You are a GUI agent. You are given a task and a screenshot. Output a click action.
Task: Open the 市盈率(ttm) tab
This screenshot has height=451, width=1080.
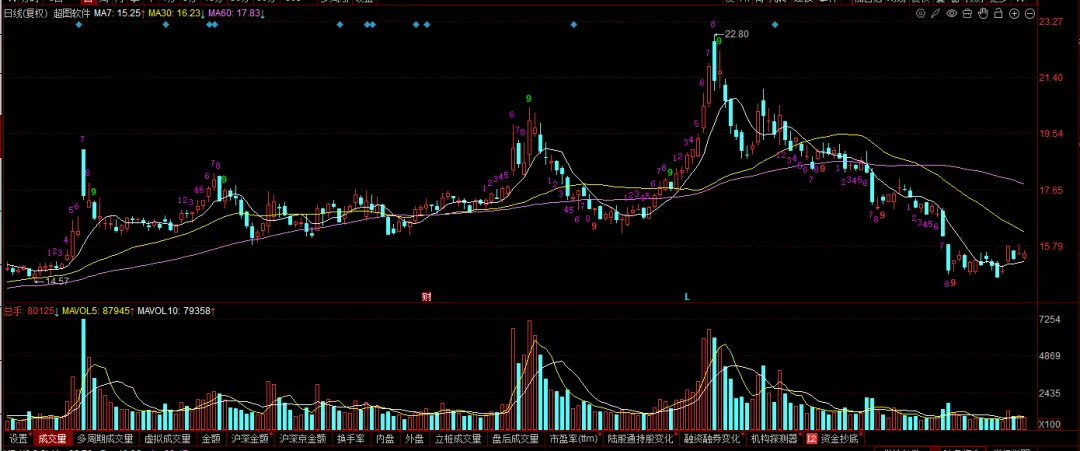[x=574, y=438]
